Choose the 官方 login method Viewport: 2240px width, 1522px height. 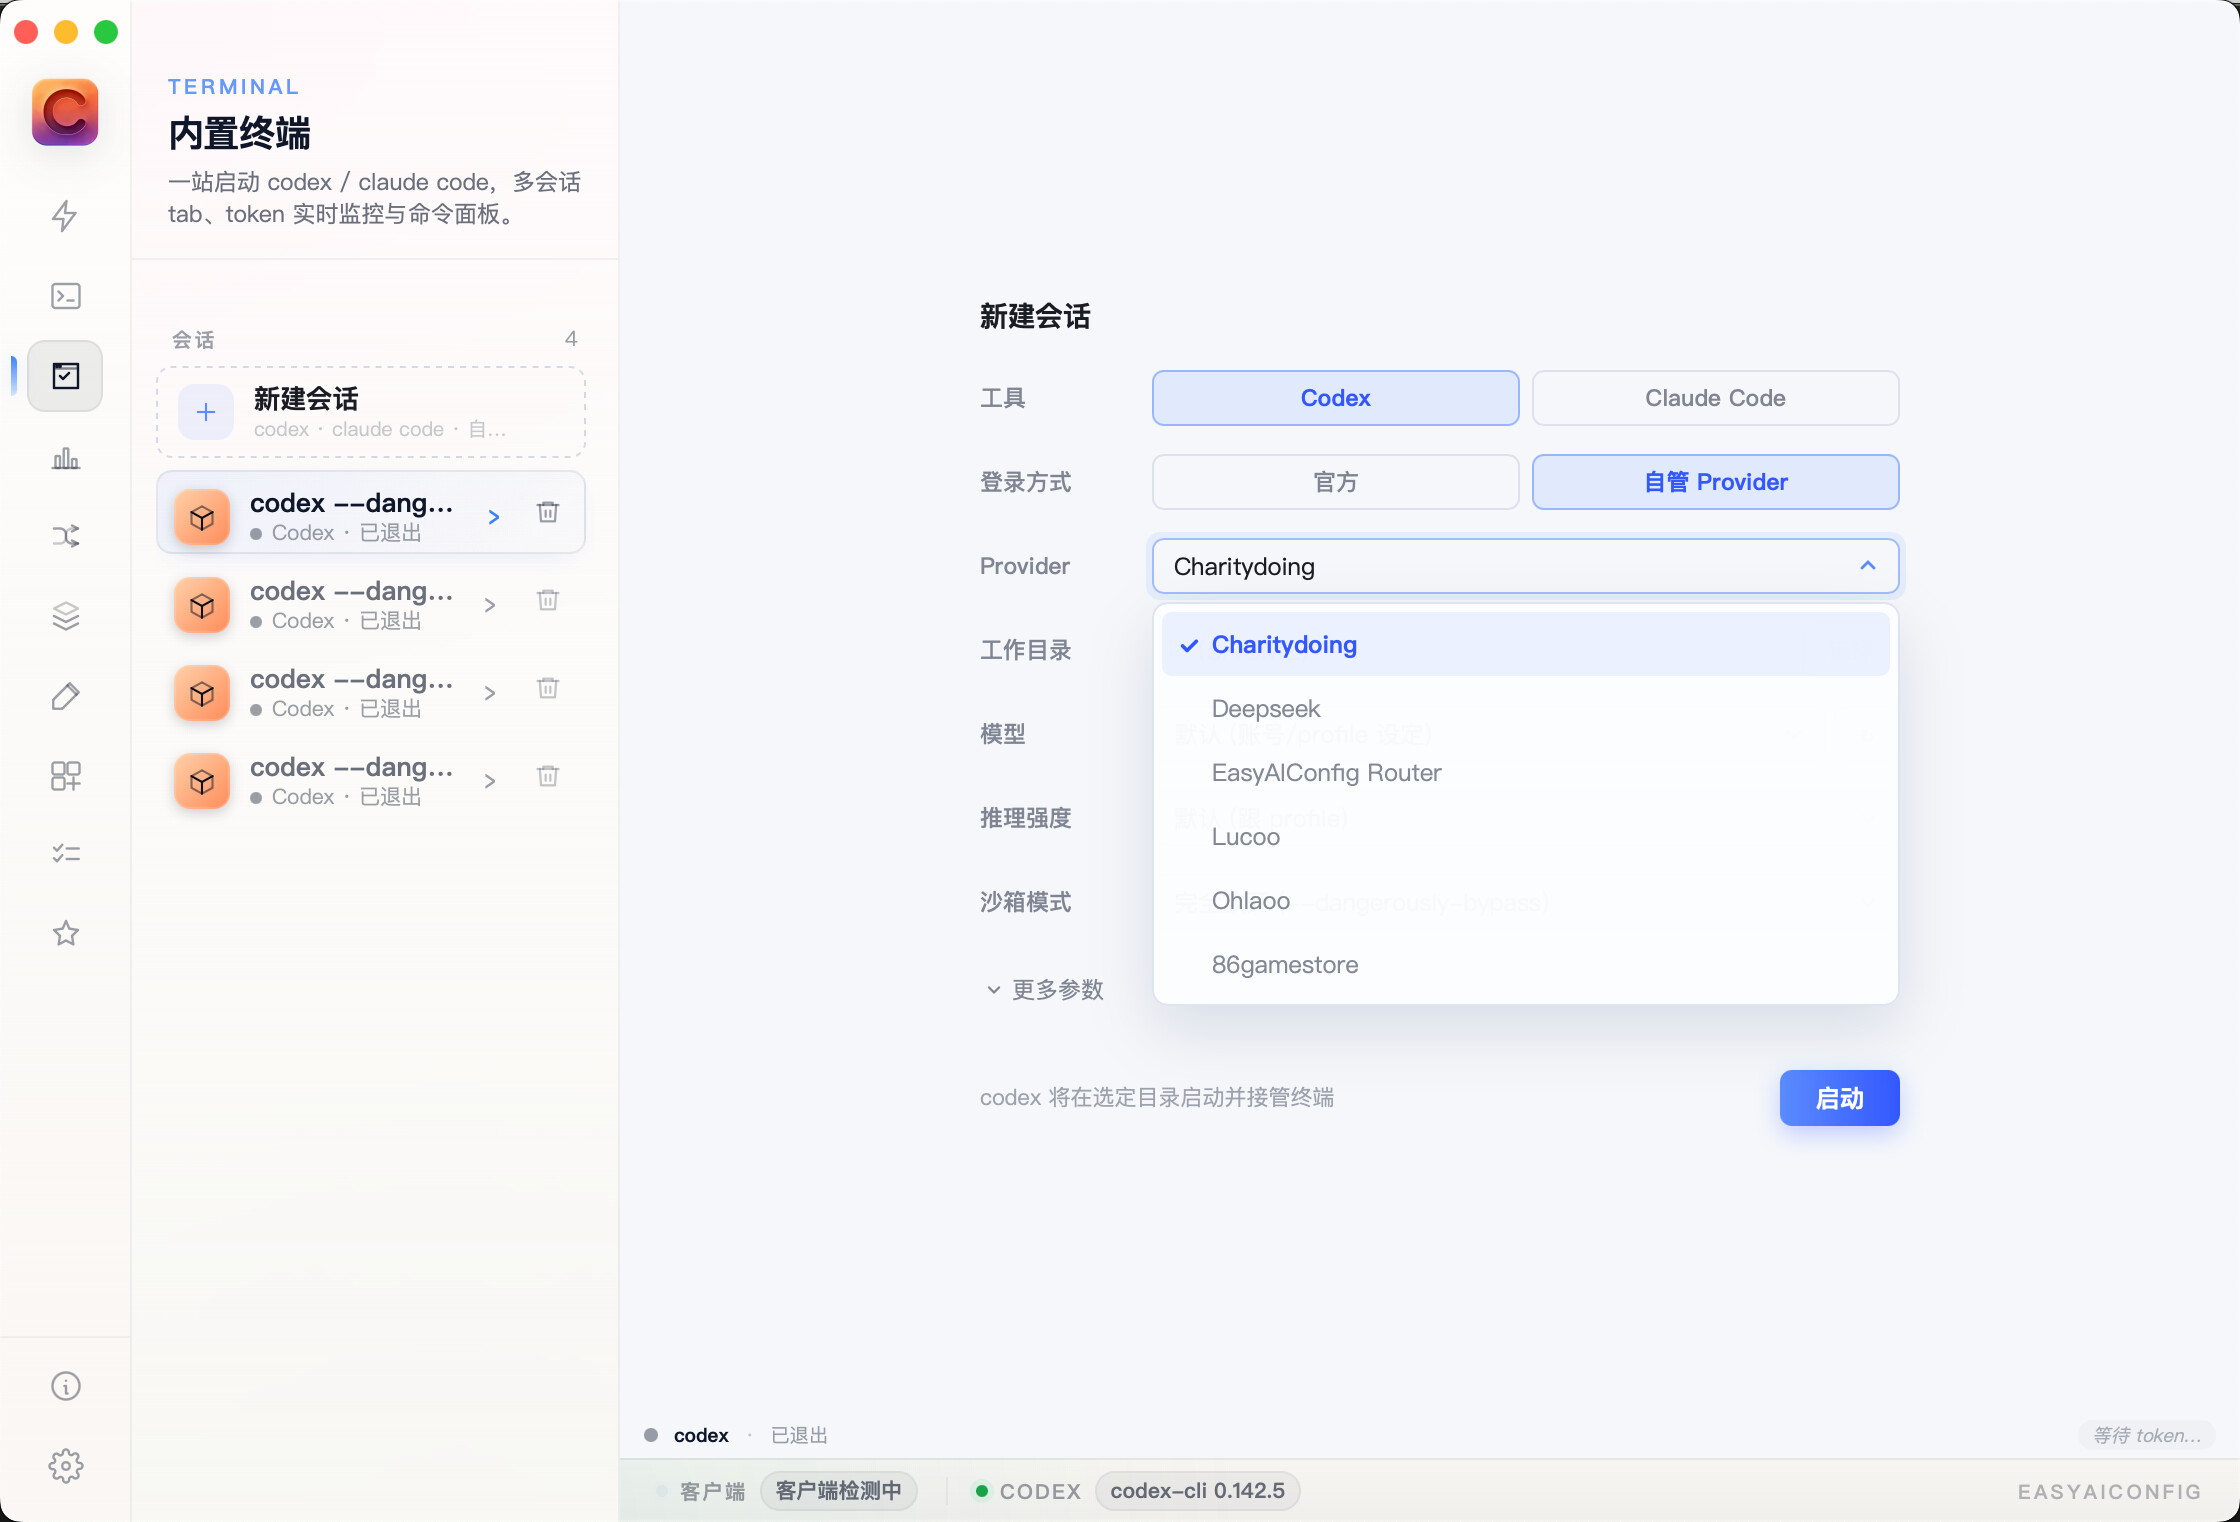point(1335,482)
